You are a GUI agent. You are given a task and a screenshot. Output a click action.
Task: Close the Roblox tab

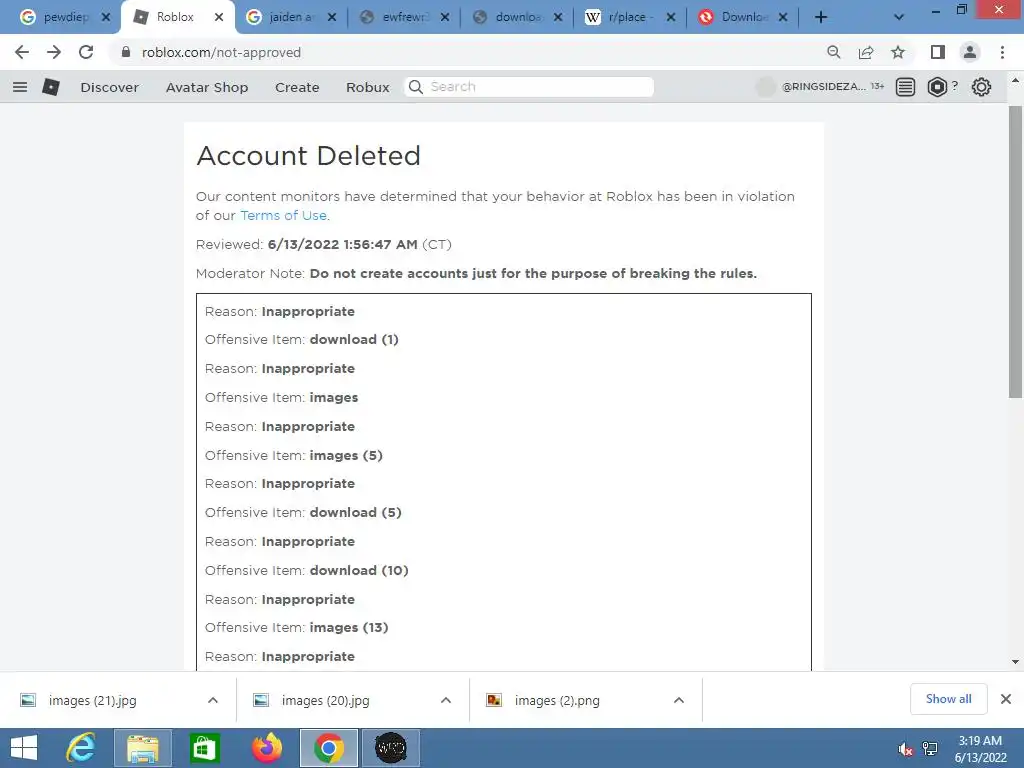pos(219,17)
